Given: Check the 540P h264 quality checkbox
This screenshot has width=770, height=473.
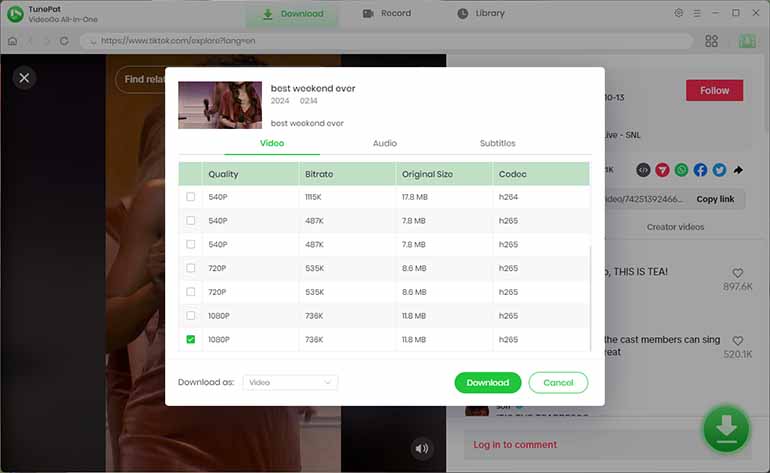Looking at the screenshot, I should tap(191, 197).
